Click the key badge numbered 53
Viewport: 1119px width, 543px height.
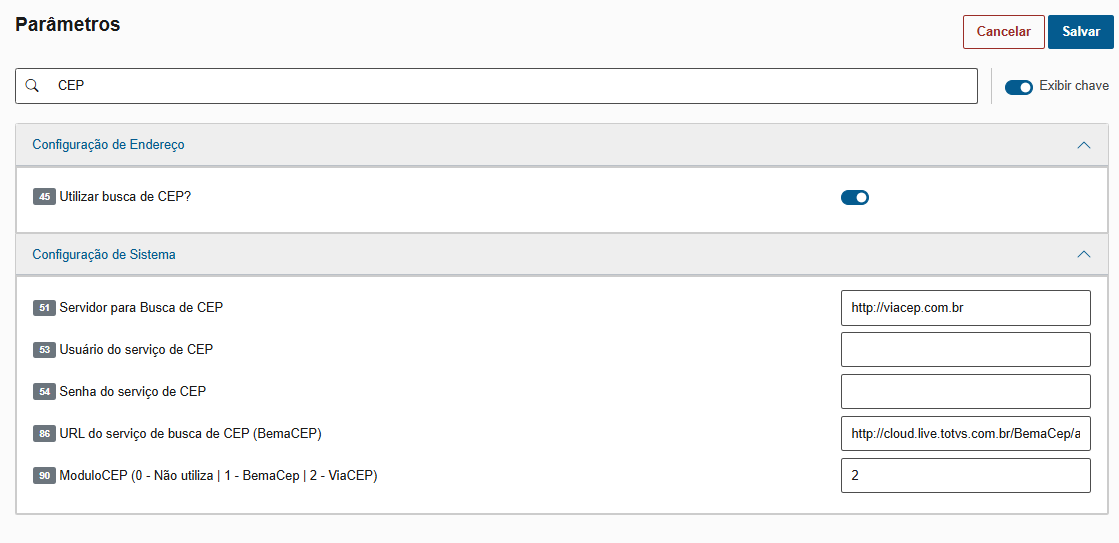point(44,350)
